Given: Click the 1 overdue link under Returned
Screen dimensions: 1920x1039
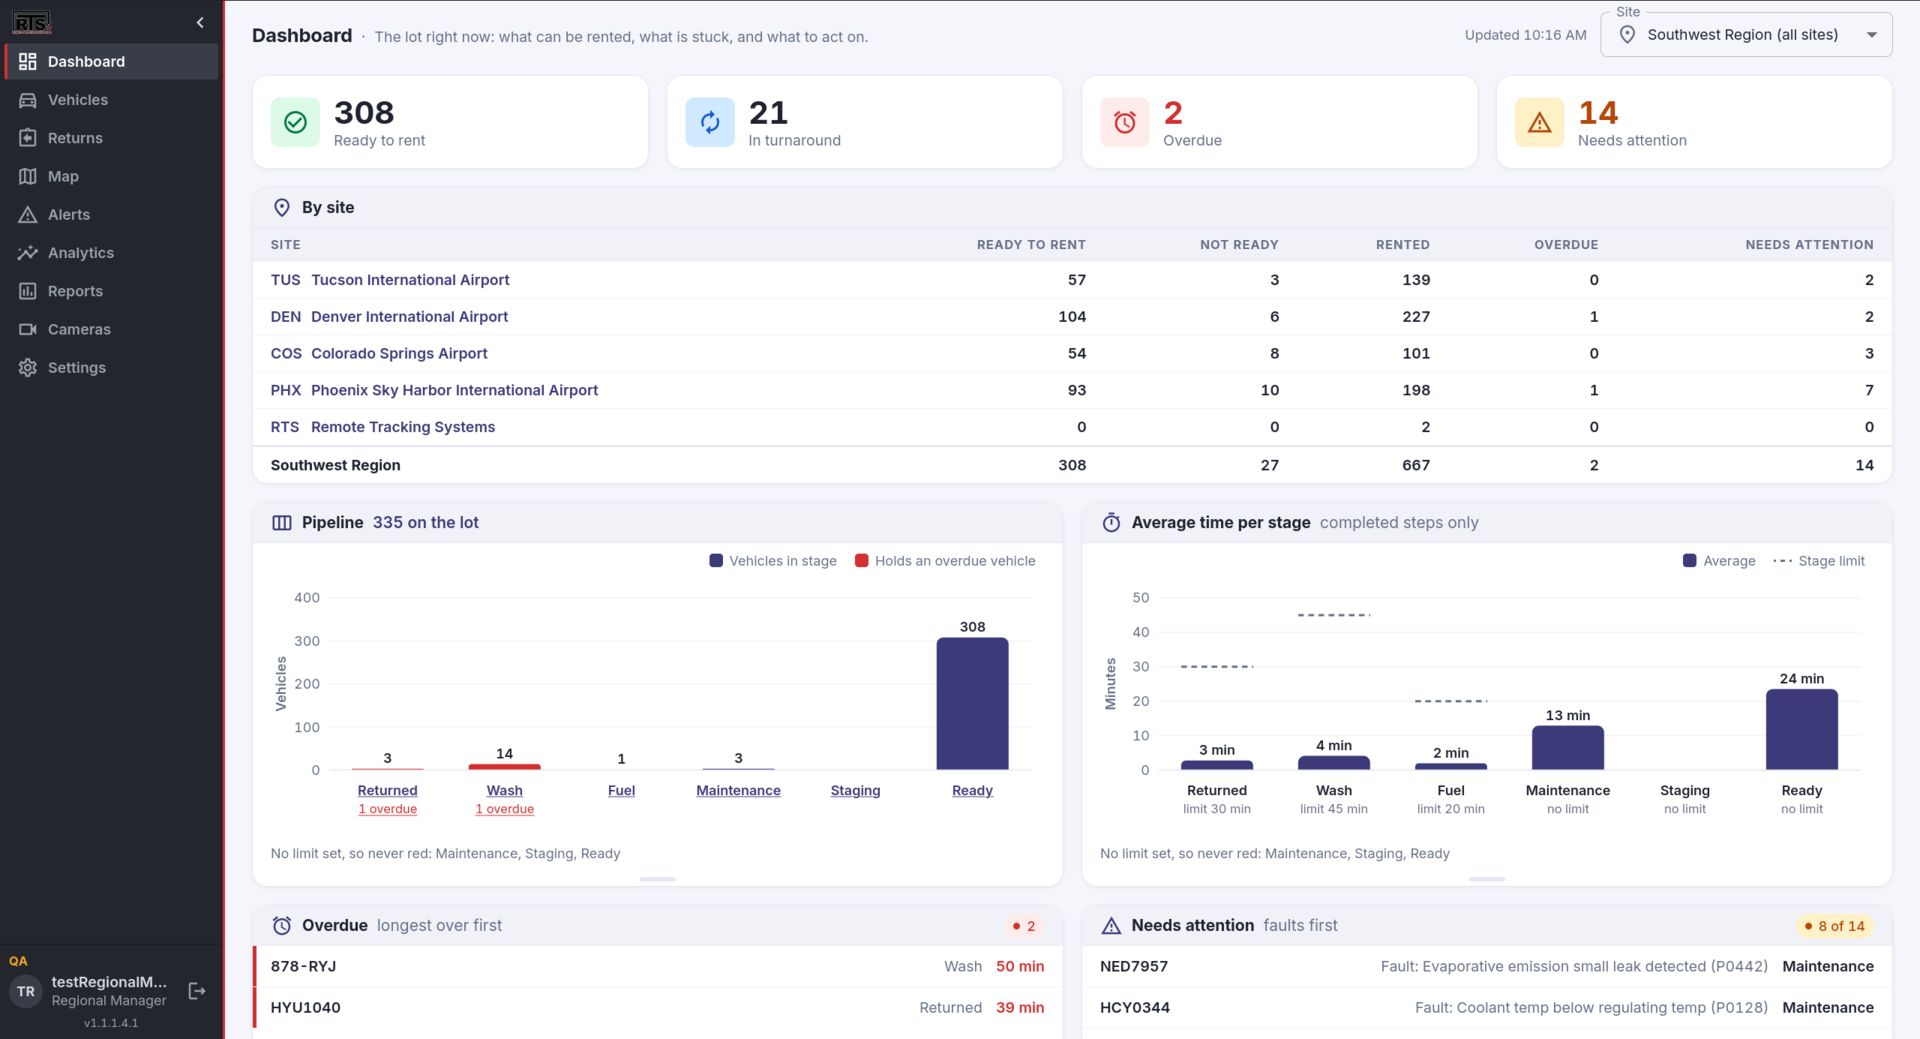Looking at the screenshot, I should tap(388, 809).
